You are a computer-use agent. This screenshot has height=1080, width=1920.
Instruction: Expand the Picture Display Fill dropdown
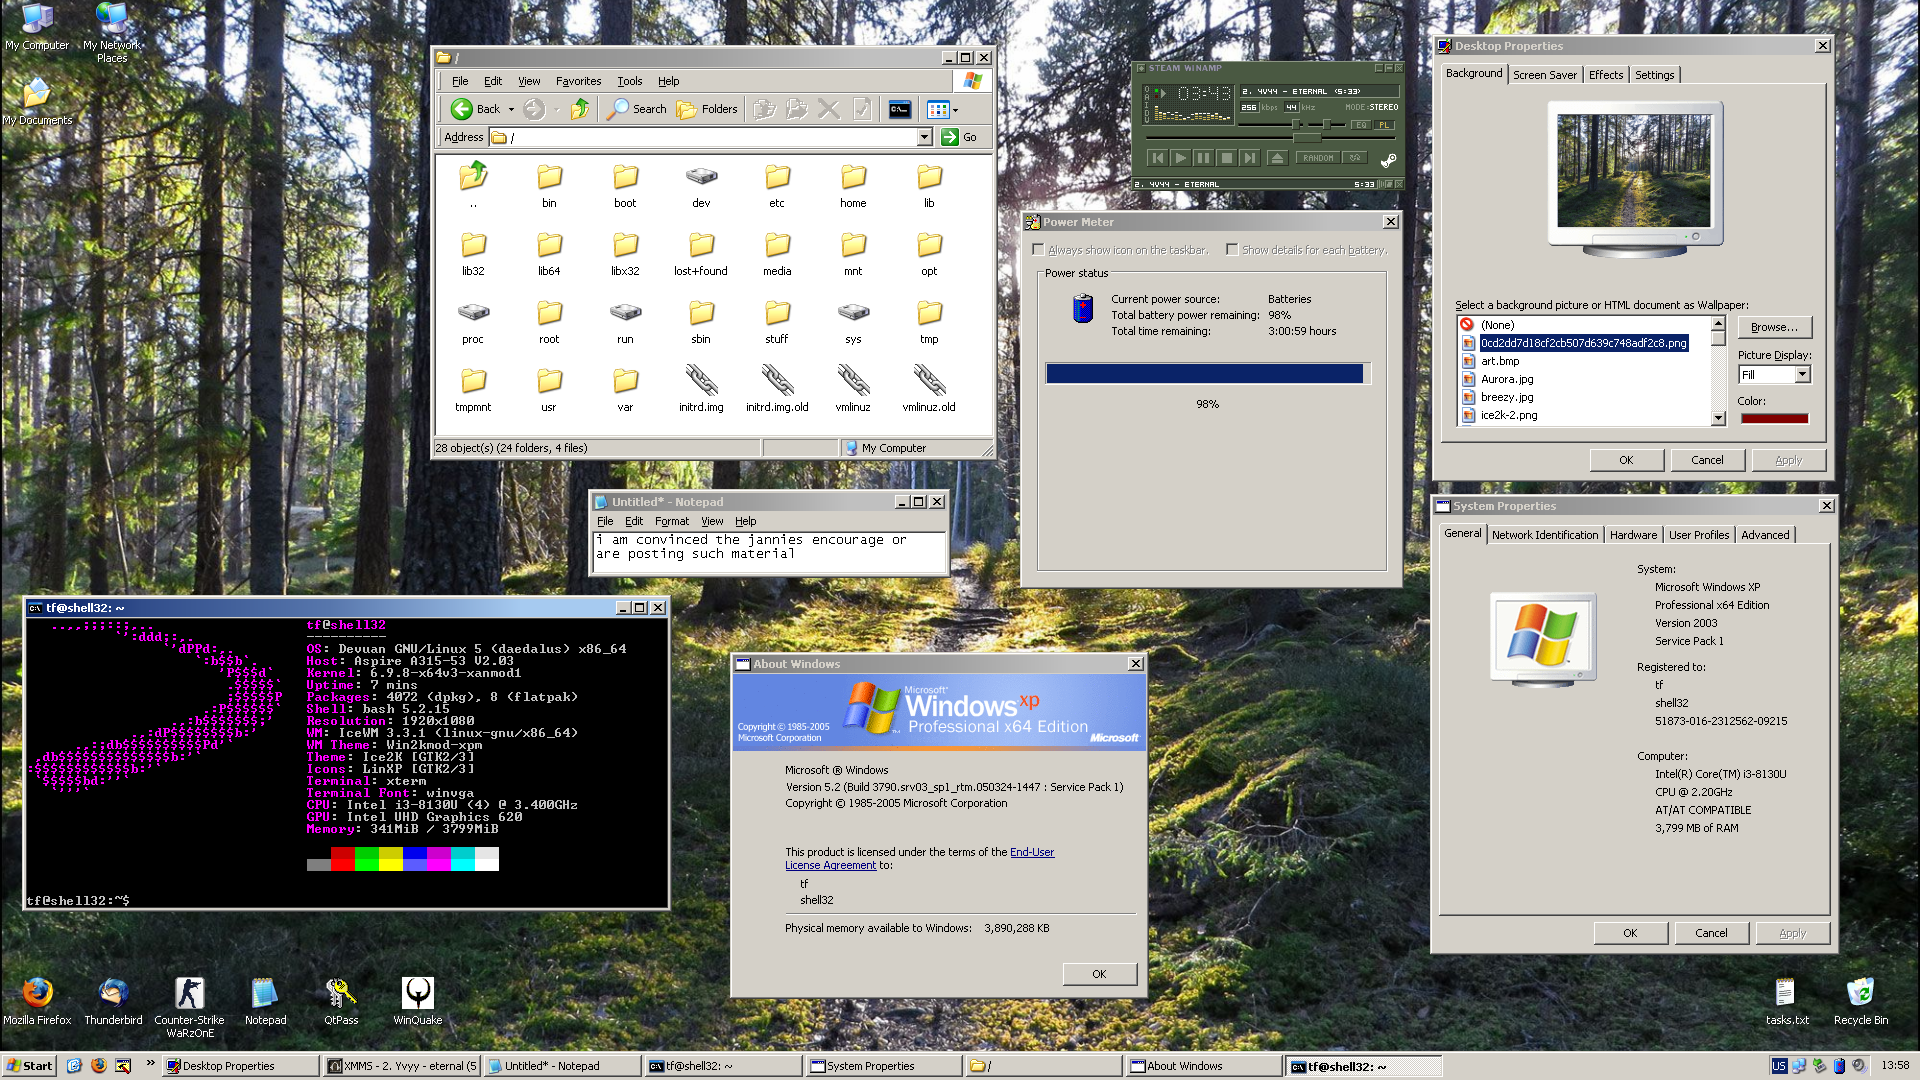pos(1802,374)
